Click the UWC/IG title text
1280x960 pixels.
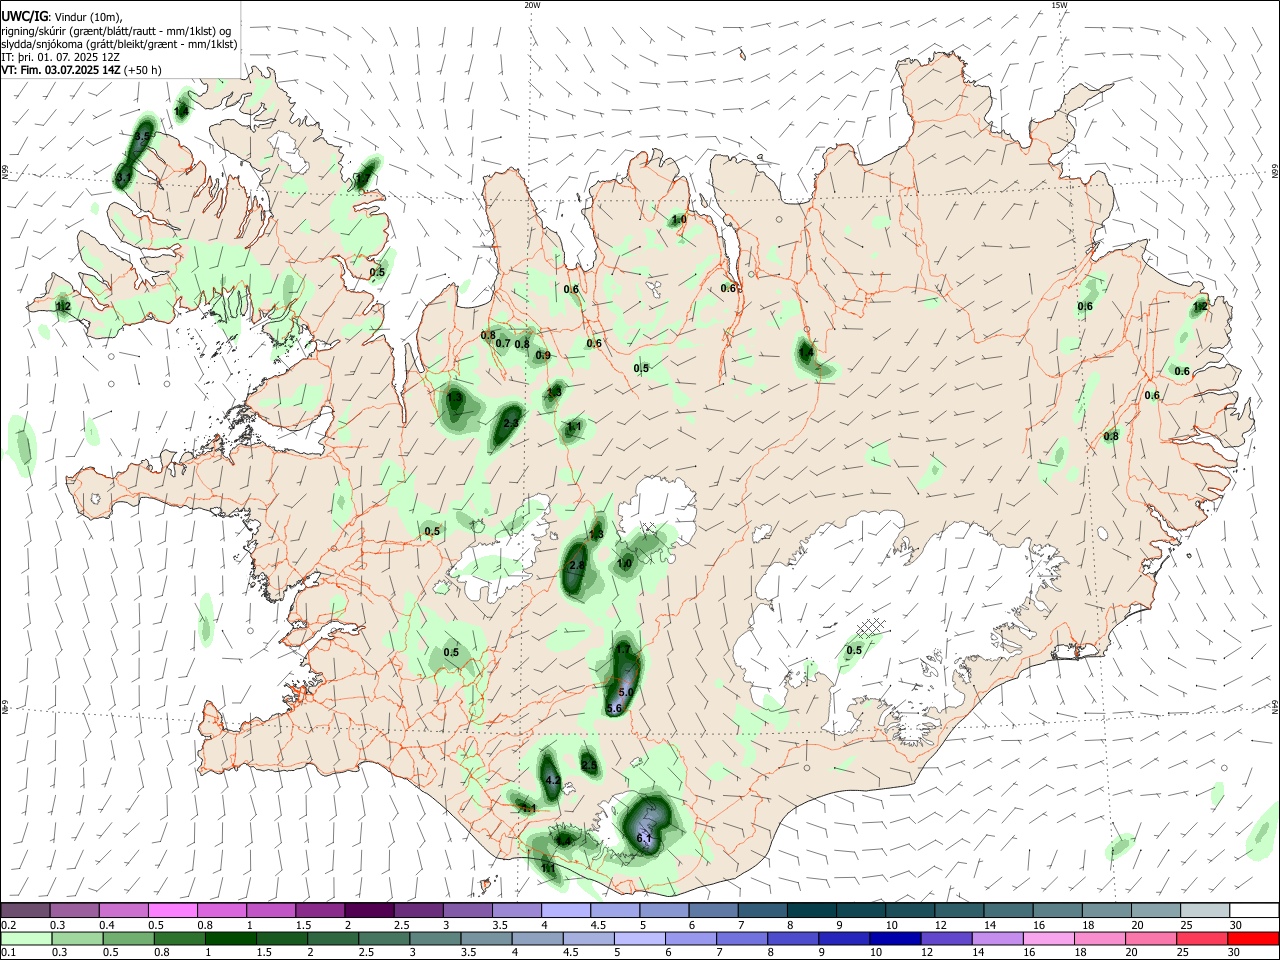coord(24,17)
